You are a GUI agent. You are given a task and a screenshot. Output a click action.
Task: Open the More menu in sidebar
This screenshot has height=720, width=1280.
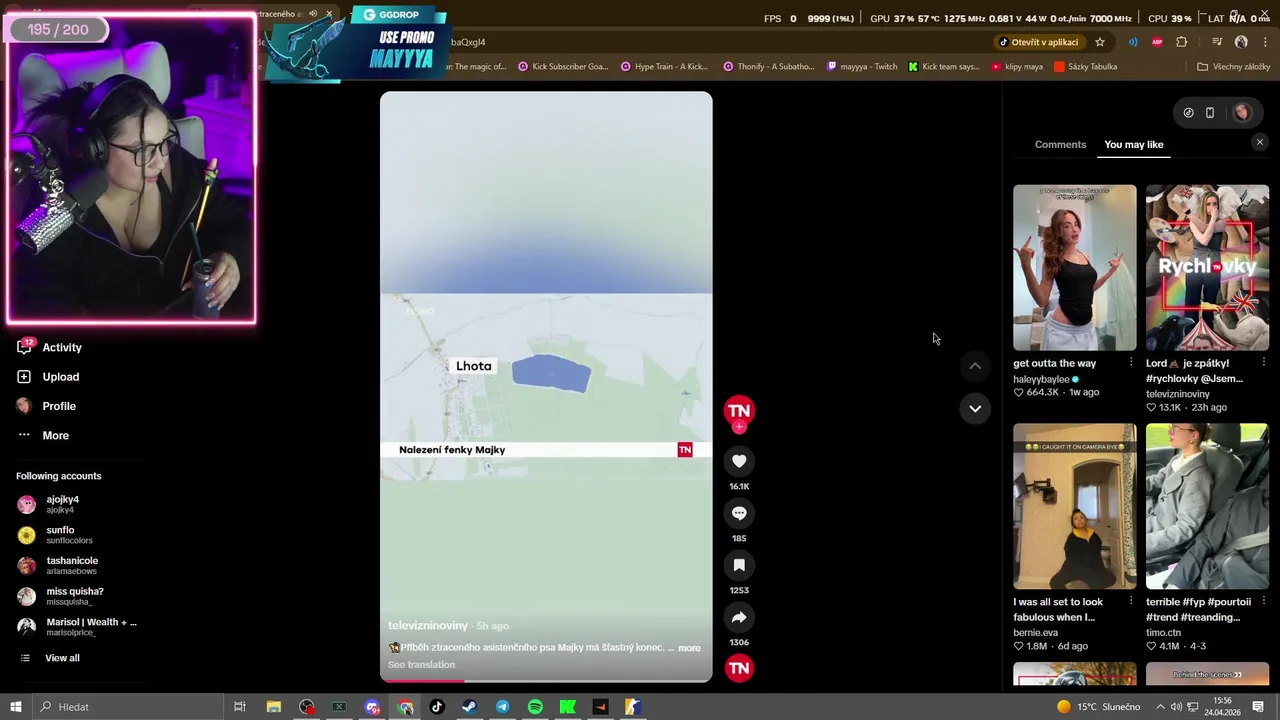[43, 435]
